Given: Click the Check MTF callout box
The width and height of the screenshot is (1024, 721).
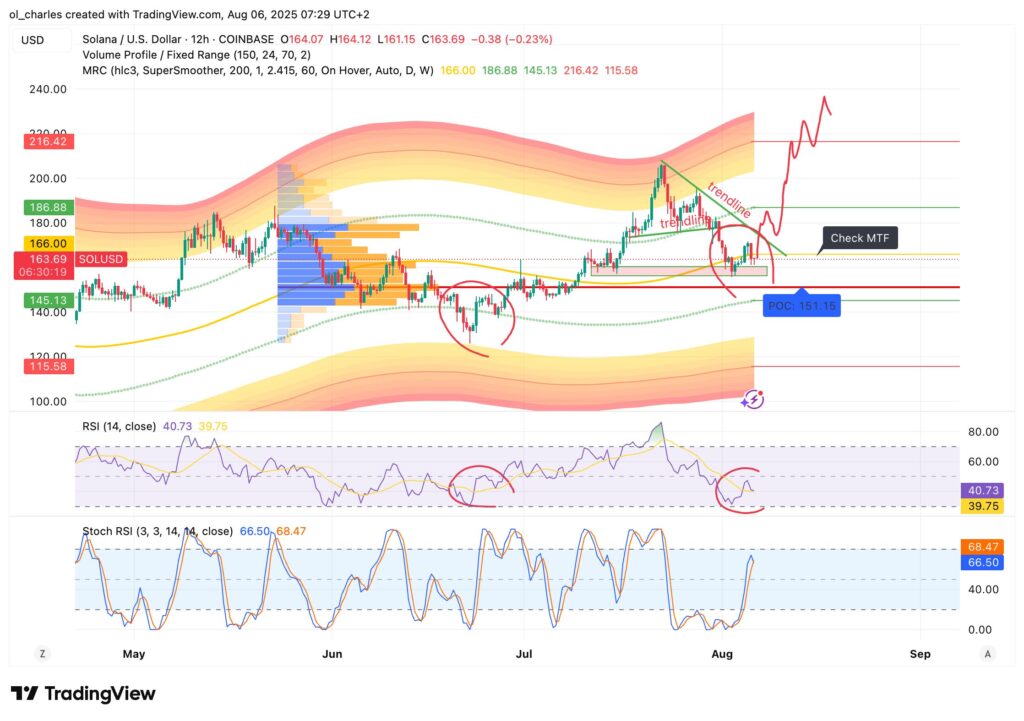Looking at the screenshot, I should point(861,238).
